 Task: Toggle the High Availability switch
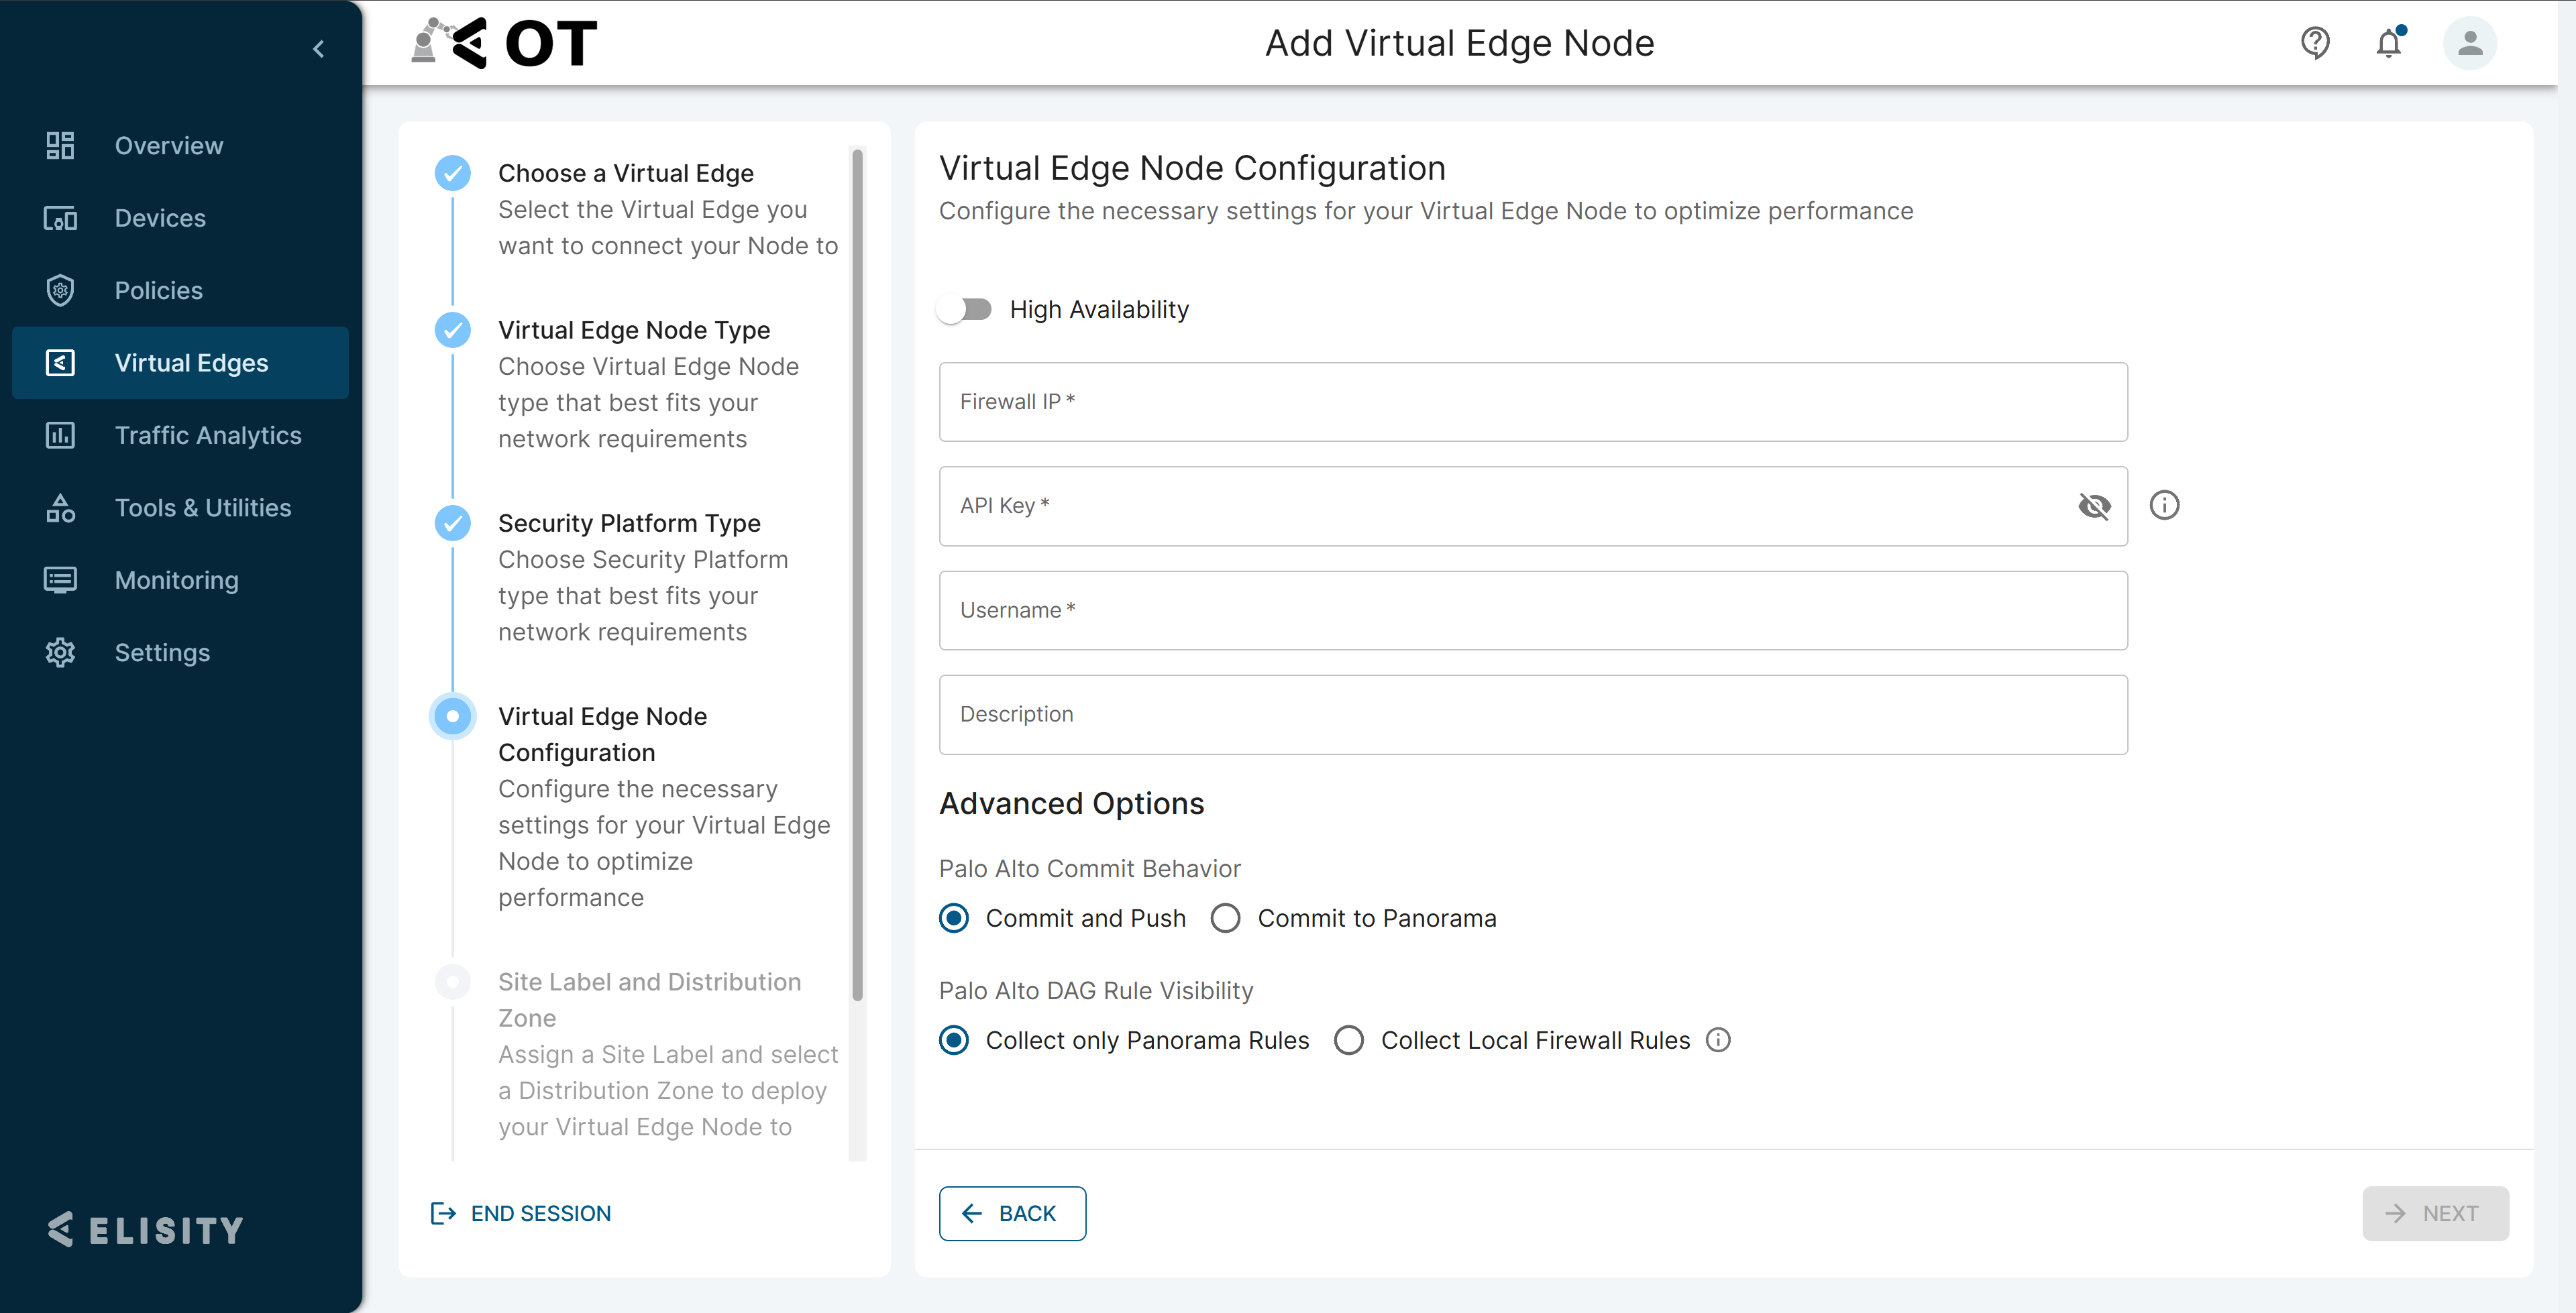pyautogui.click(x=964, y=309)
